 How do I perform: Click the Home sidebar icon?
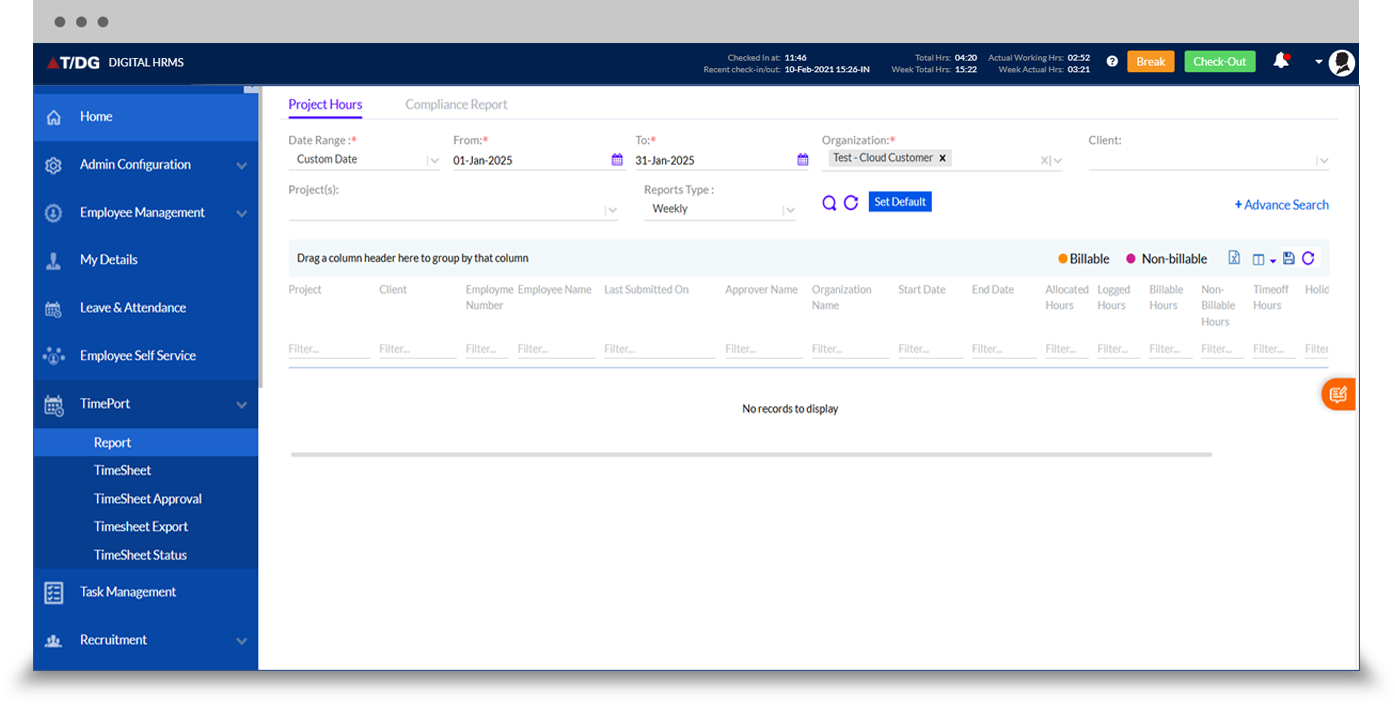pos(54,117)
